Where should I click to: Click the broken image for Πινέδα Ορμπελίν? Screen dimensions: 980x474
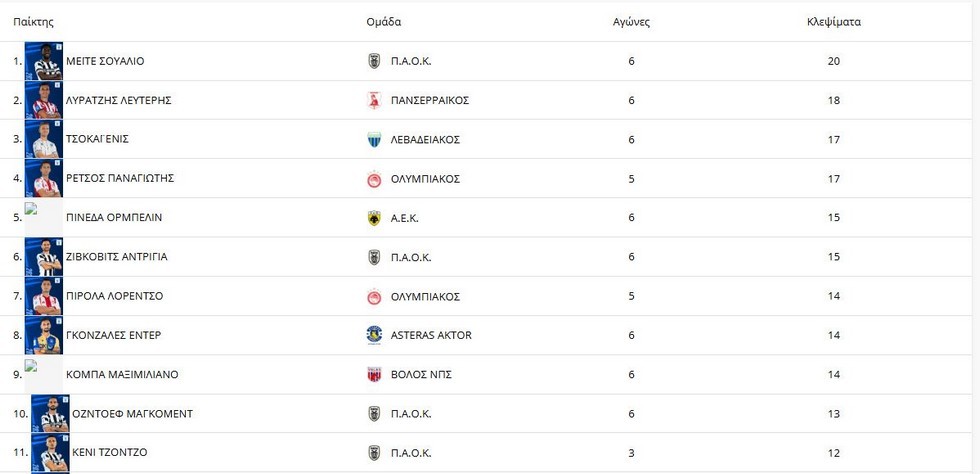[x=31, y=210]
